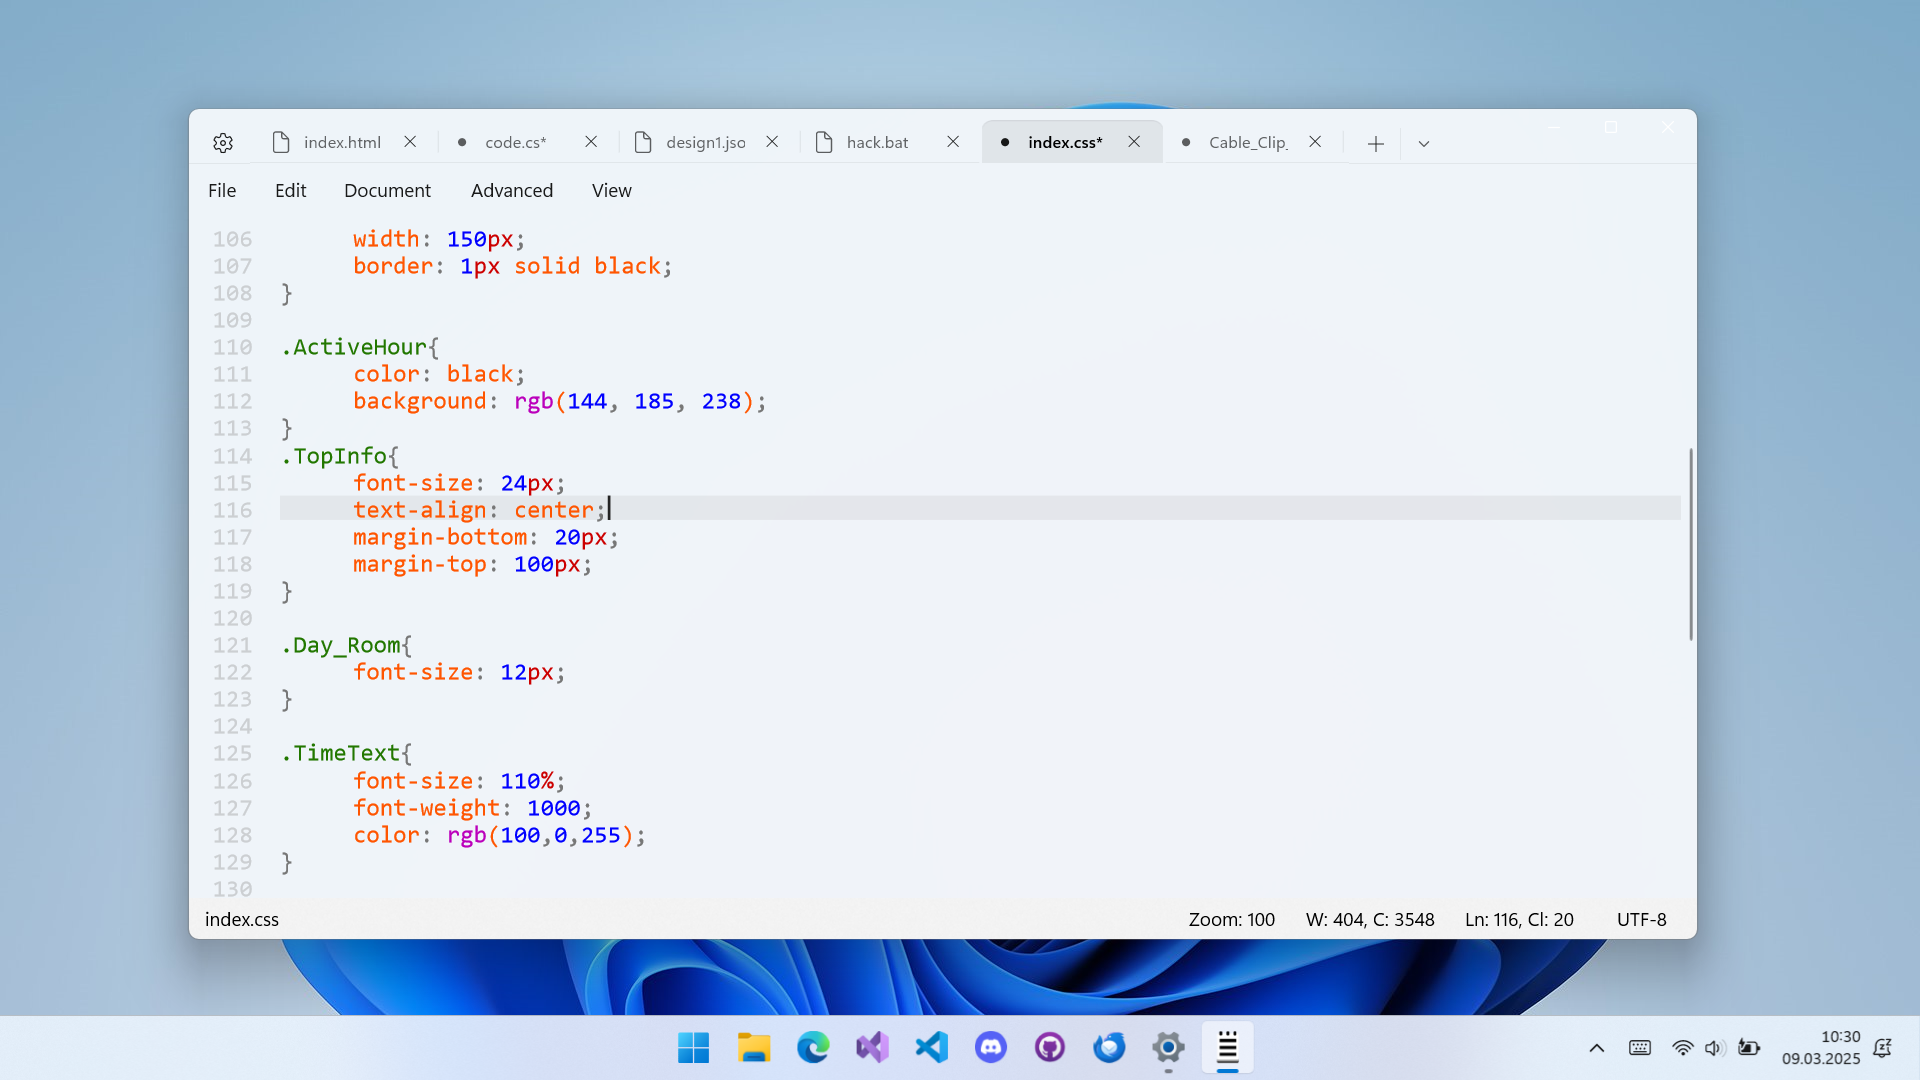Viewport: 1920px width, 1080px height.
Task: Place cursor on .ActiveHour selector line
Action: [360, 348]
